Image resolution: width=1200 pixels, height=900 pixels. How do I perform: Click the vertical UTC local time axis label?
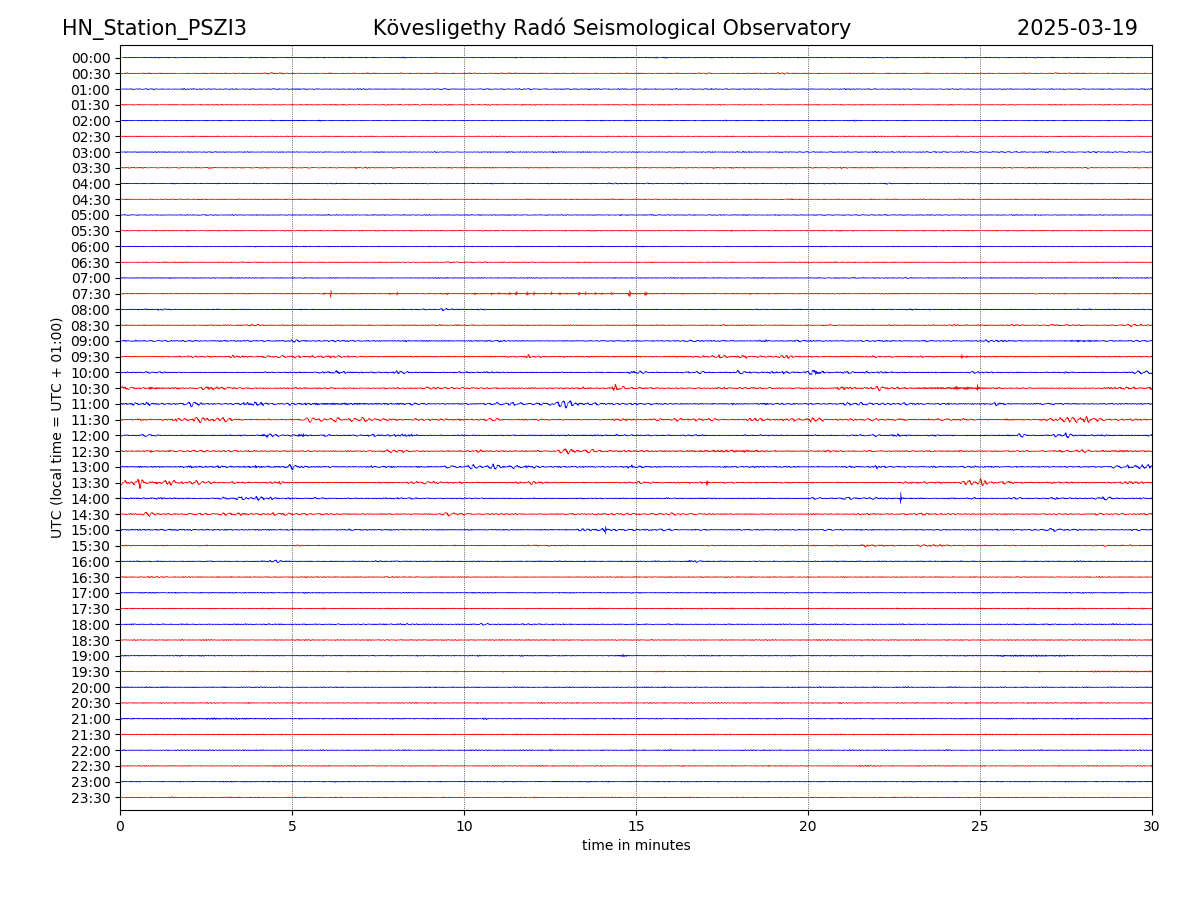tap(57, 427)
